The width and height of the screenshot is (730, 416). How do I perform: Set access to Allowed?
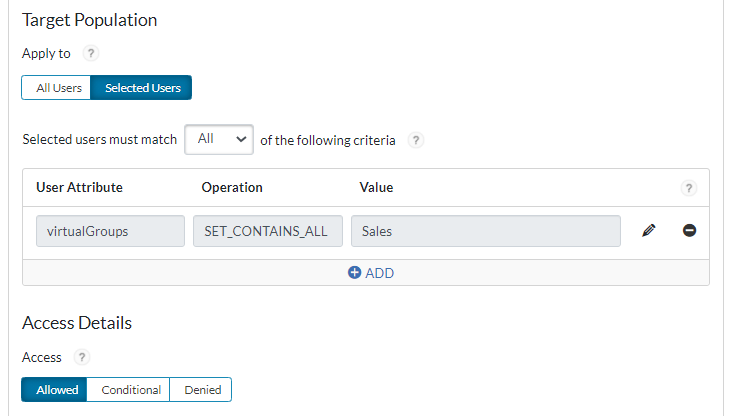coord(56,390)
